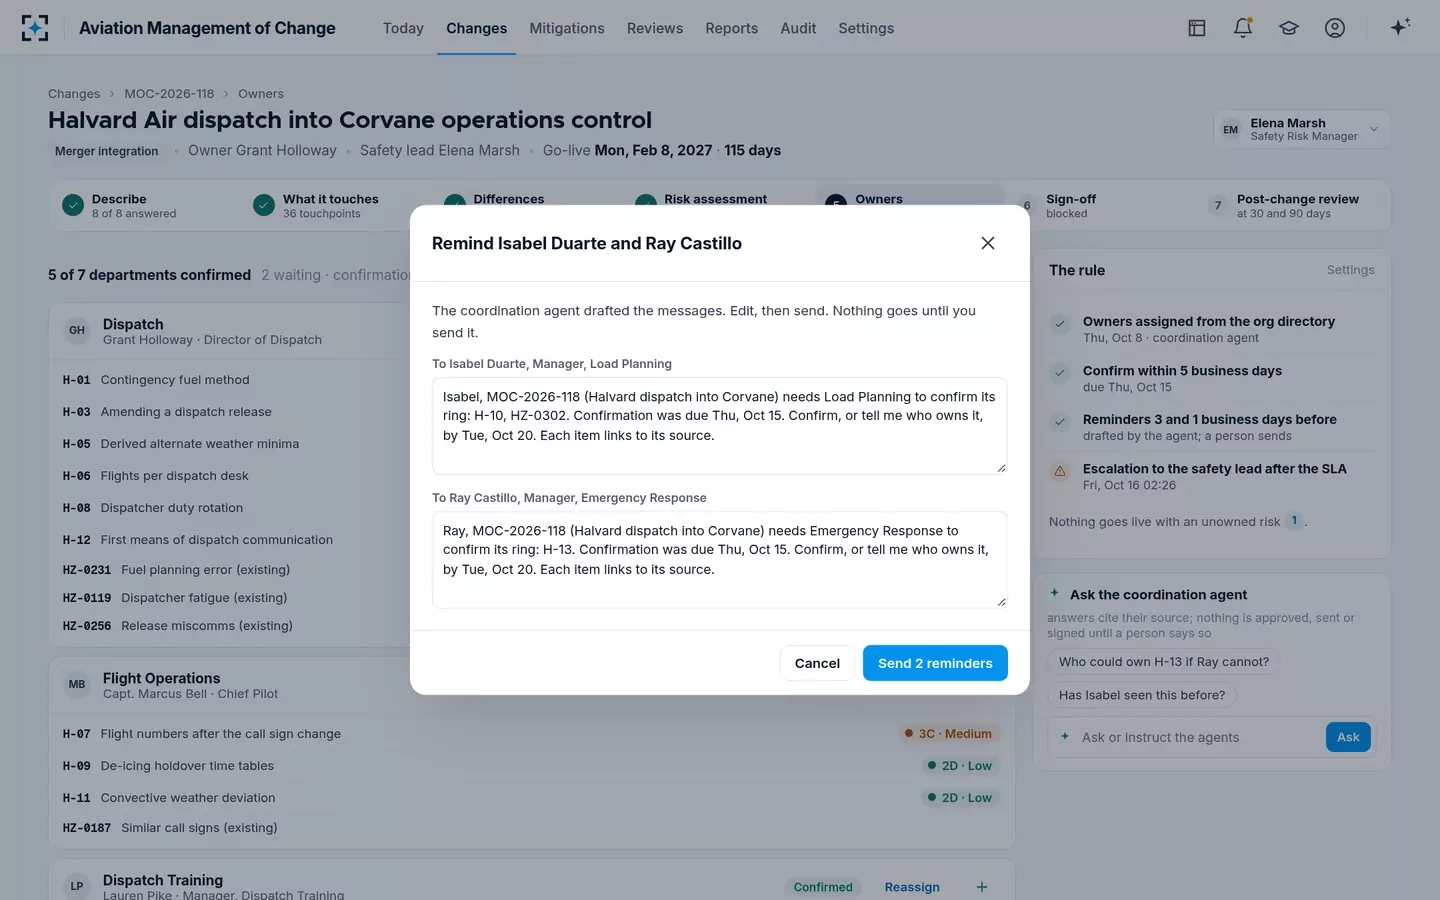Edit the message to Isabel Duarte
The width and height of the screenshot is (1440, 900).
pos(719,426)
